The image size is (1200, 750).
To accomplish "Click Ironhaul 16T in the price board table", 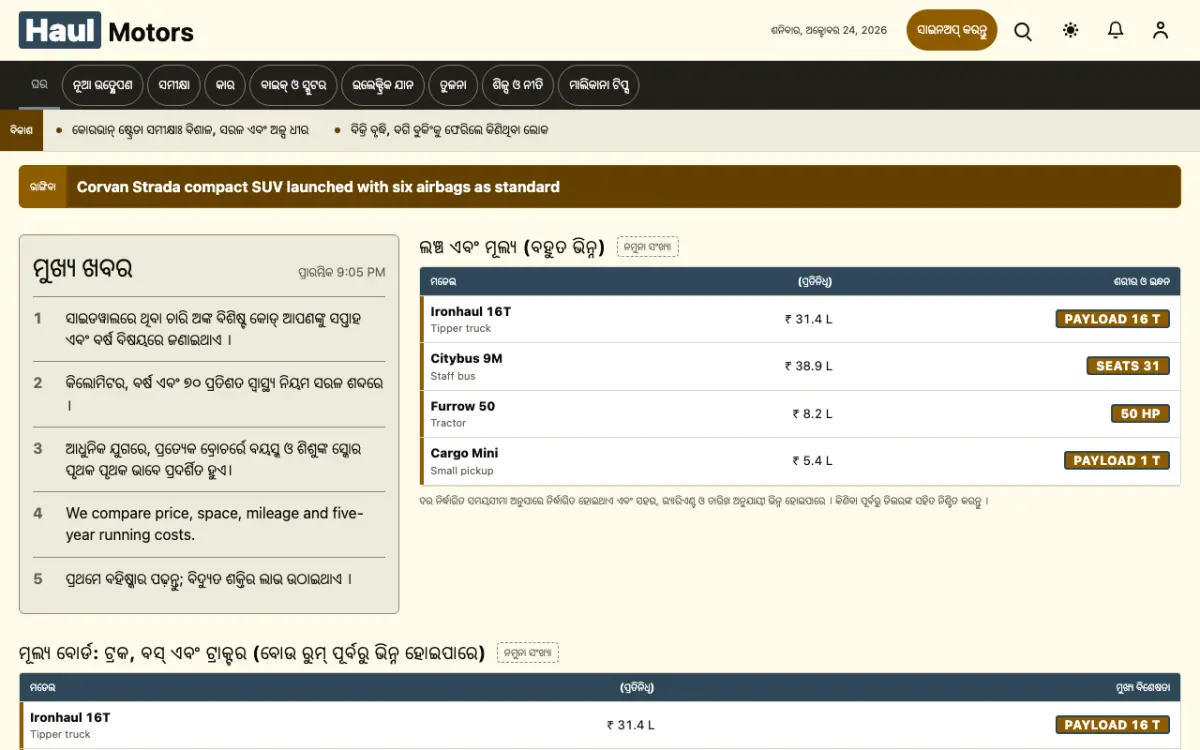I will [70, 718].
